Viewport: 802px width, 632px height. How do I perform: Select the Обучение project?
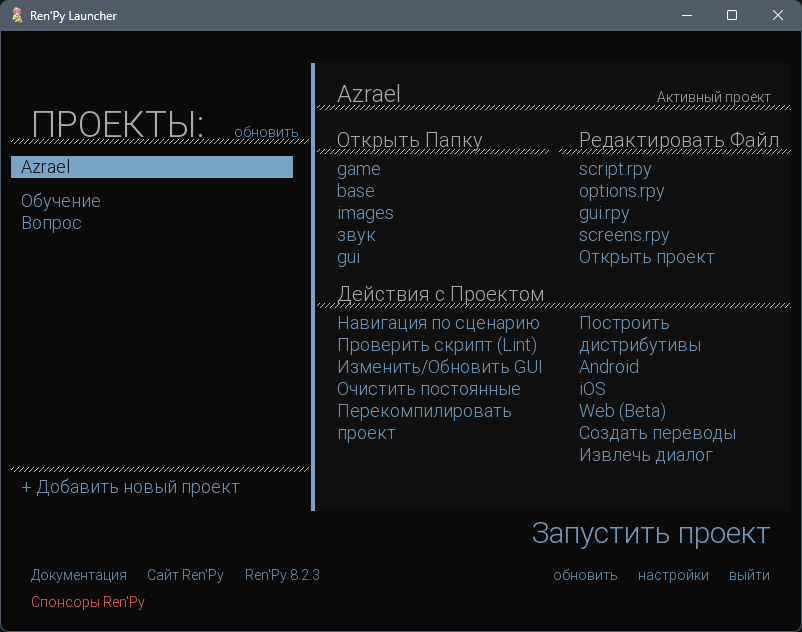click(x=60, y=201)
